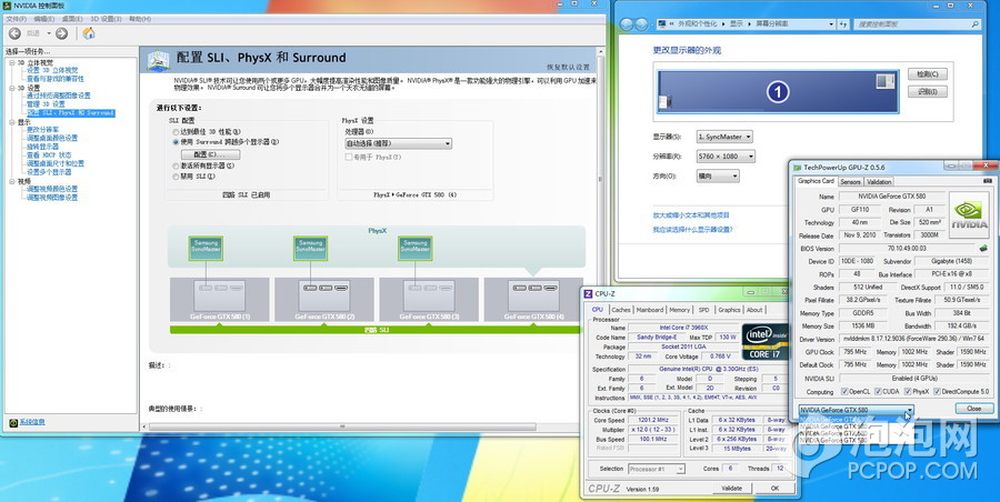Open the 5760 × 1080 resolution dropdown

(725, 157)
